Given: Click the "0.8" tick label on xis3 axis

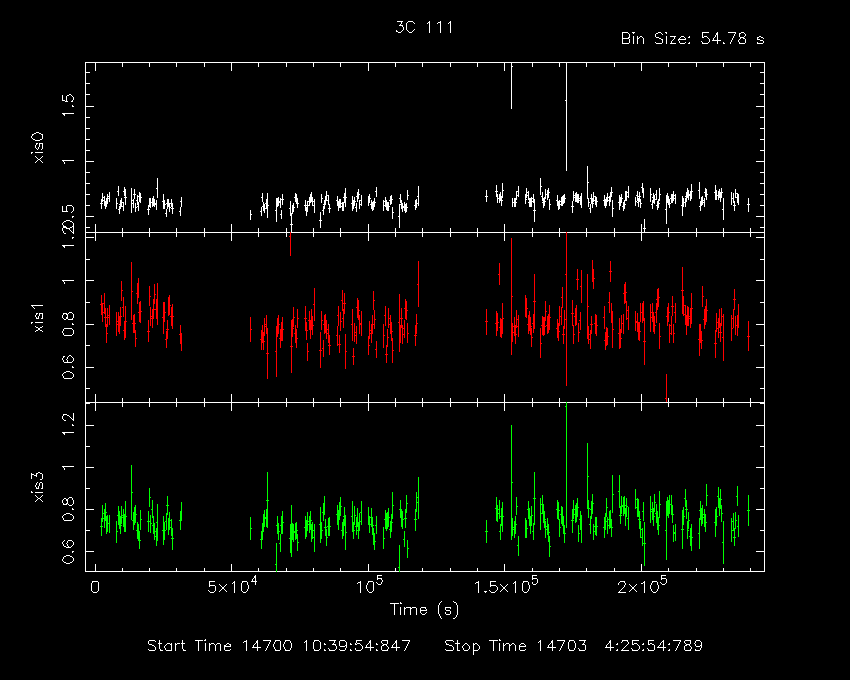Looking at the screenshot, I should pos(68,509).
